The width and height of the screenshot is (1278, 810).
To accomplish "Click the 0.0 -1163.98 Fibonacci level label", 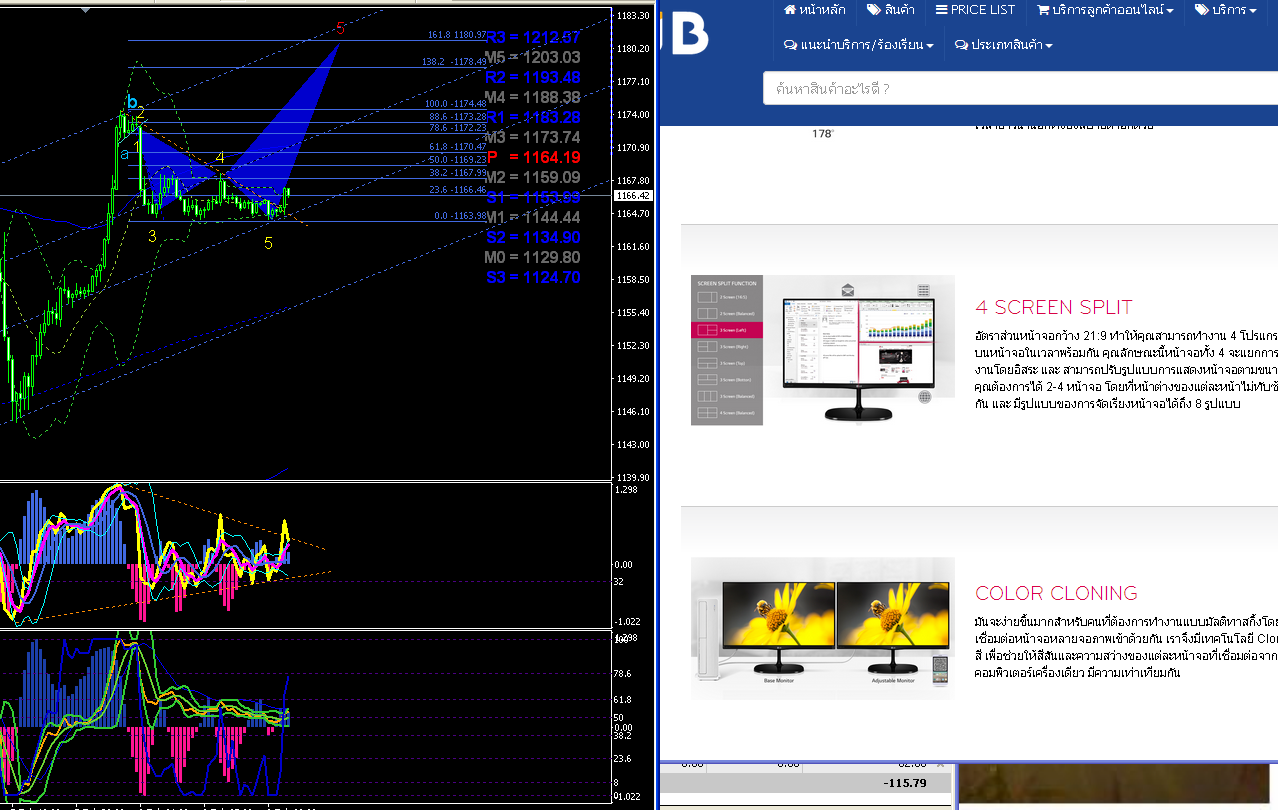I will (460, 216).
